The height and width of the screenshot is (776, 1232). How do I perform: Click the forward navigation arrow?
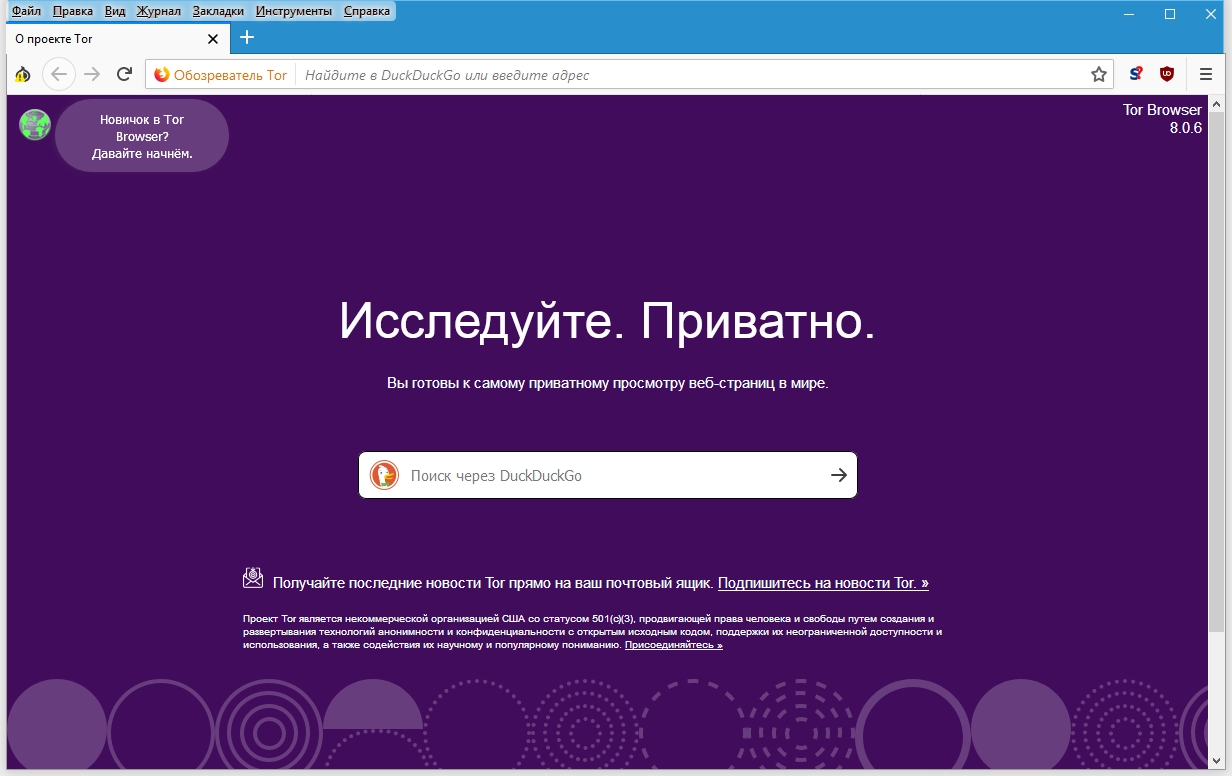coord(92,74)
